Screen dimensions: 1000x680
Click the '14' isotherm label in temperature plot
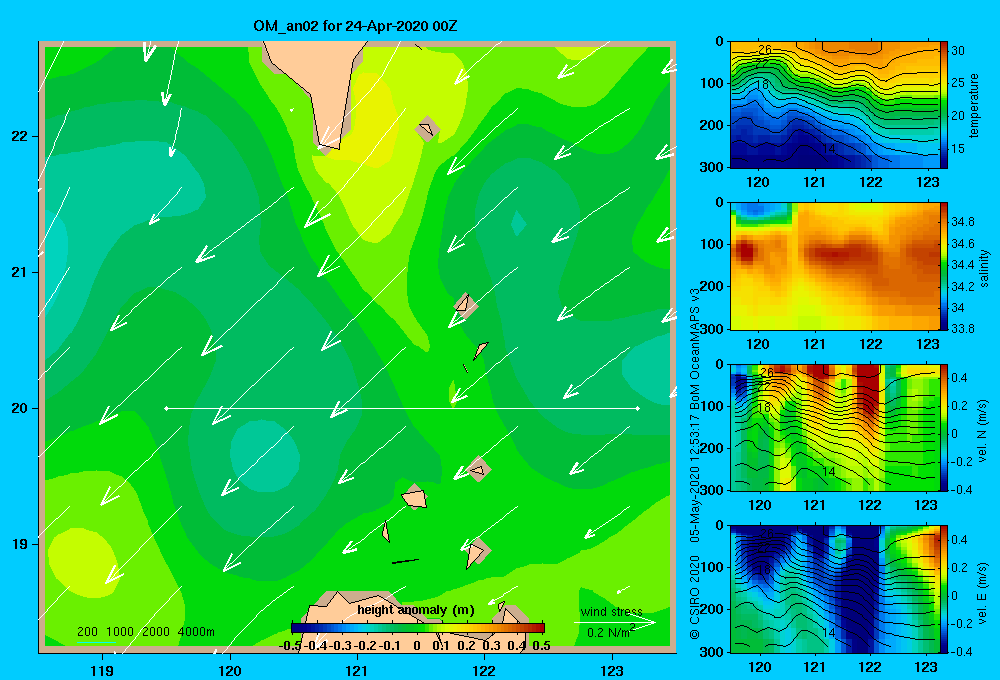tap(828, 149)
